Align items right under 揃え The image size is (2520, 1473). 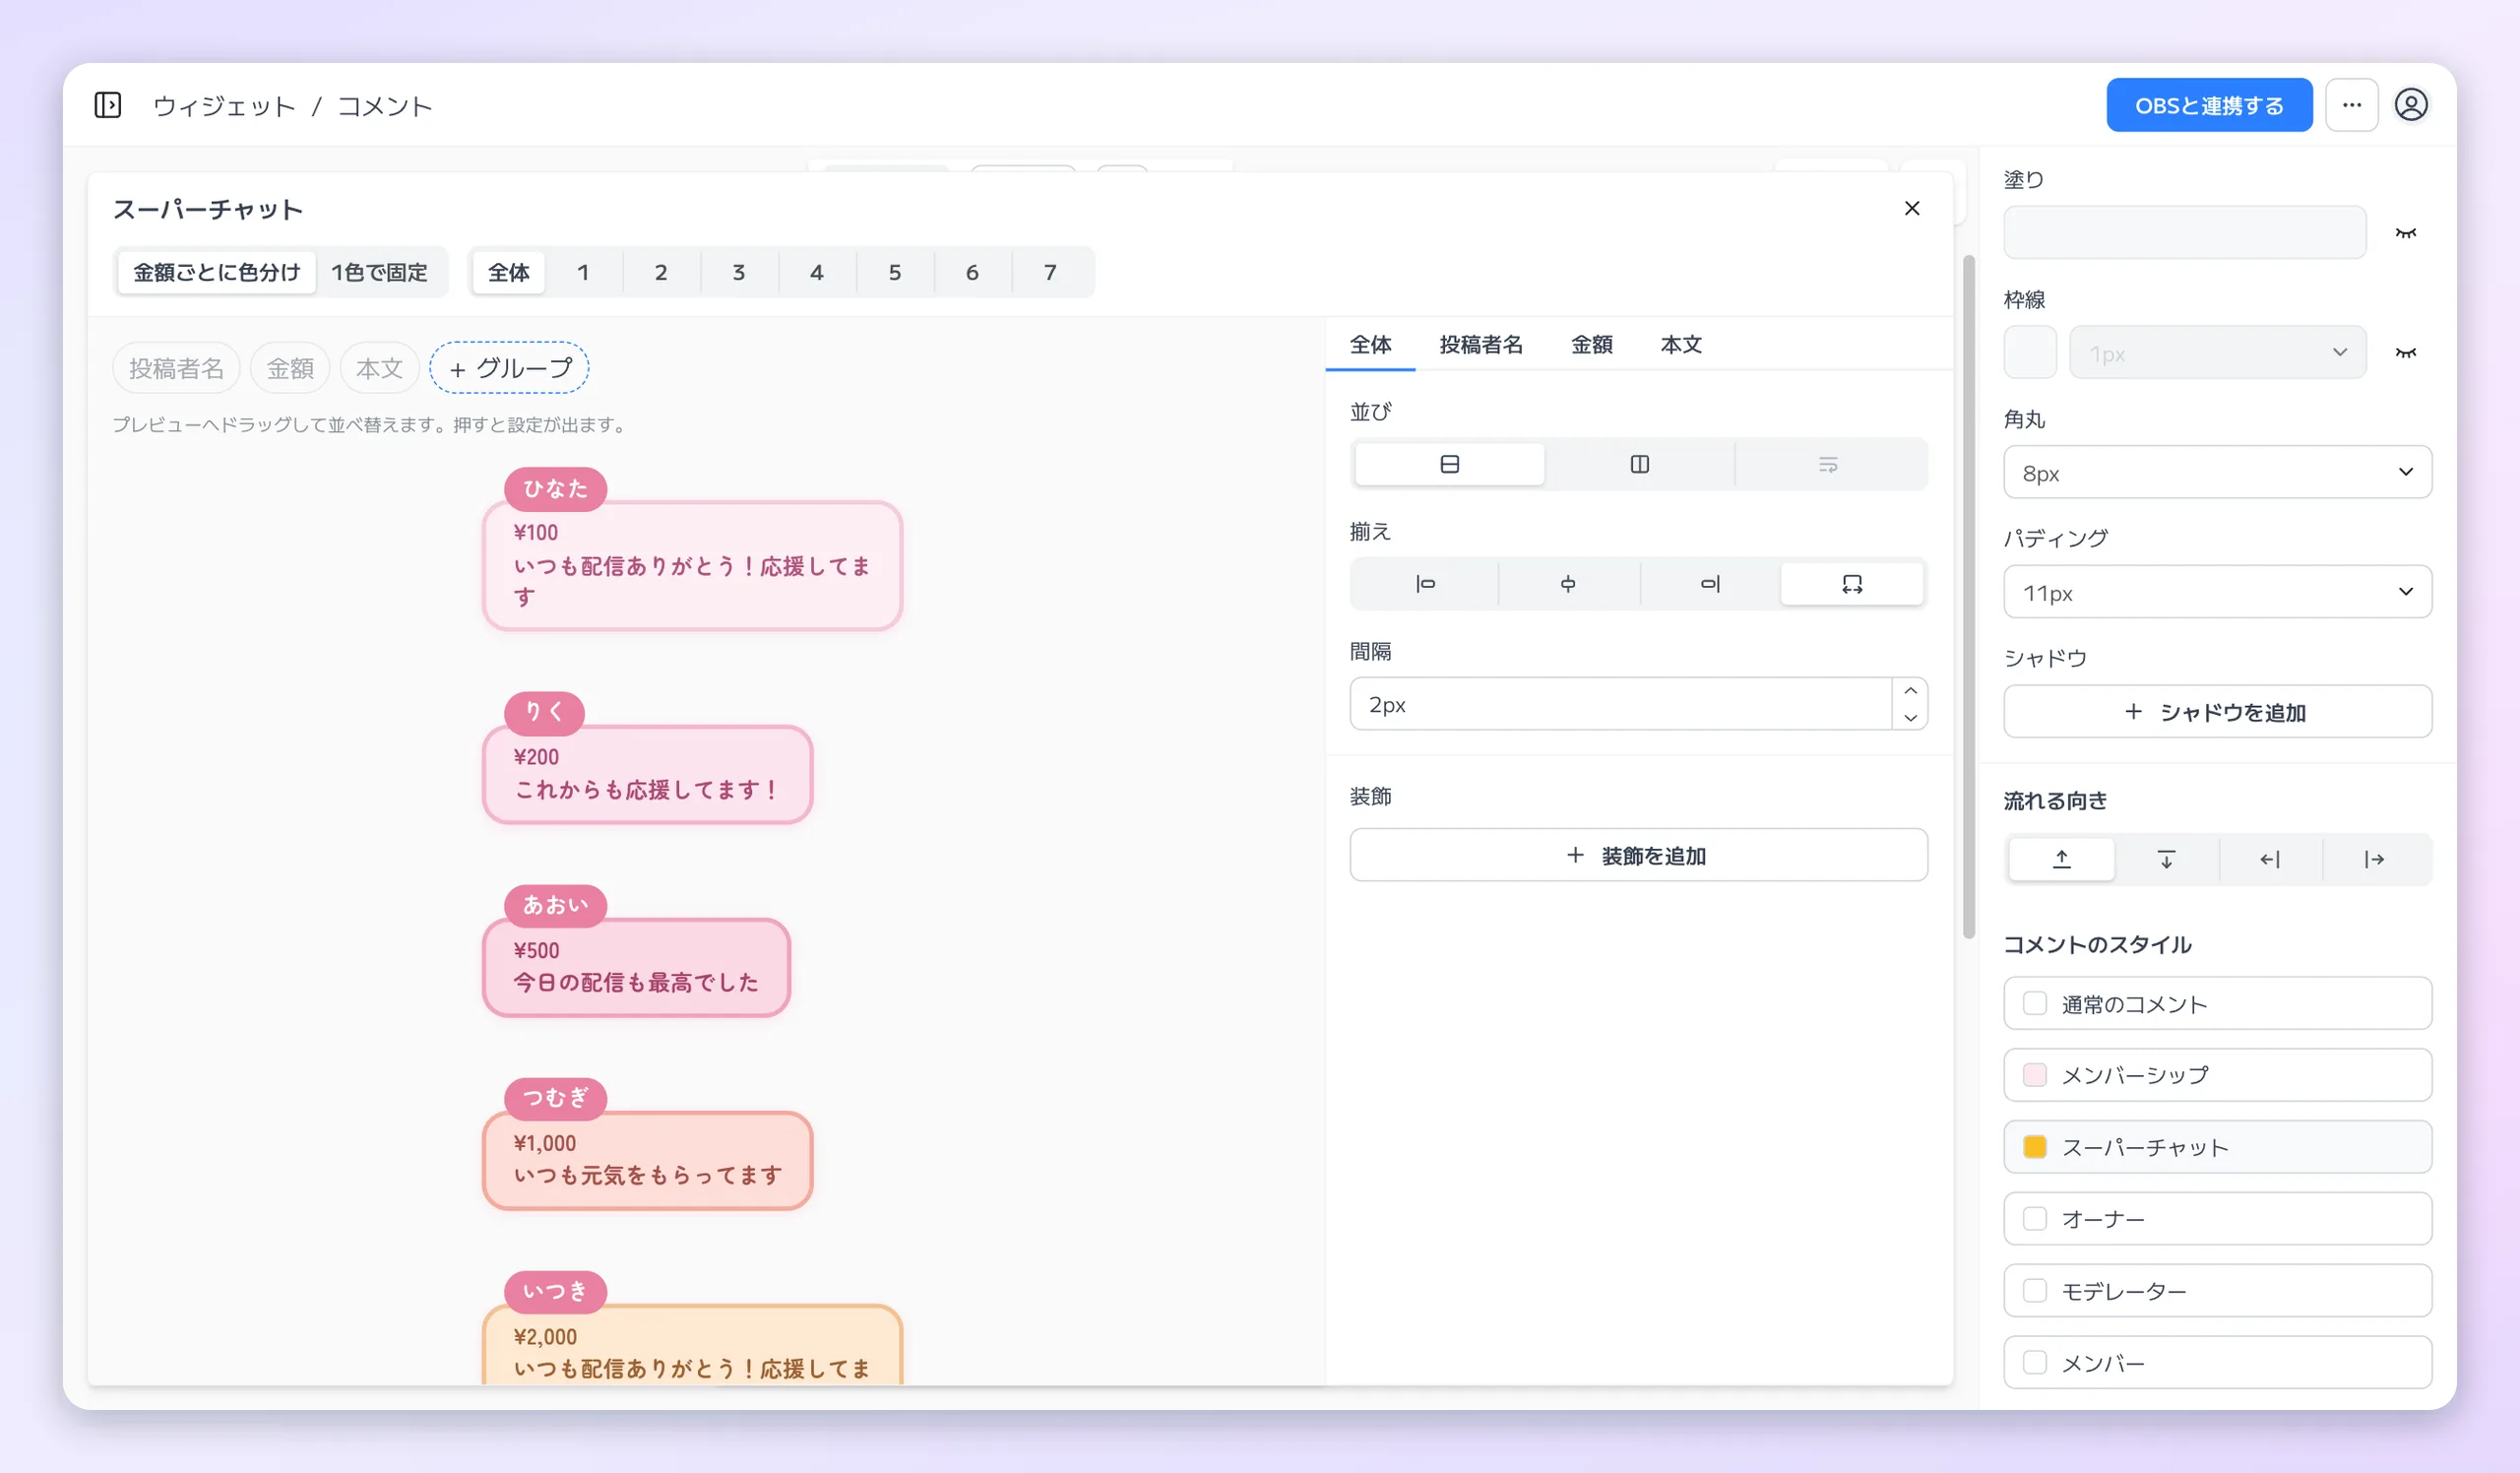pos(1710,584)
